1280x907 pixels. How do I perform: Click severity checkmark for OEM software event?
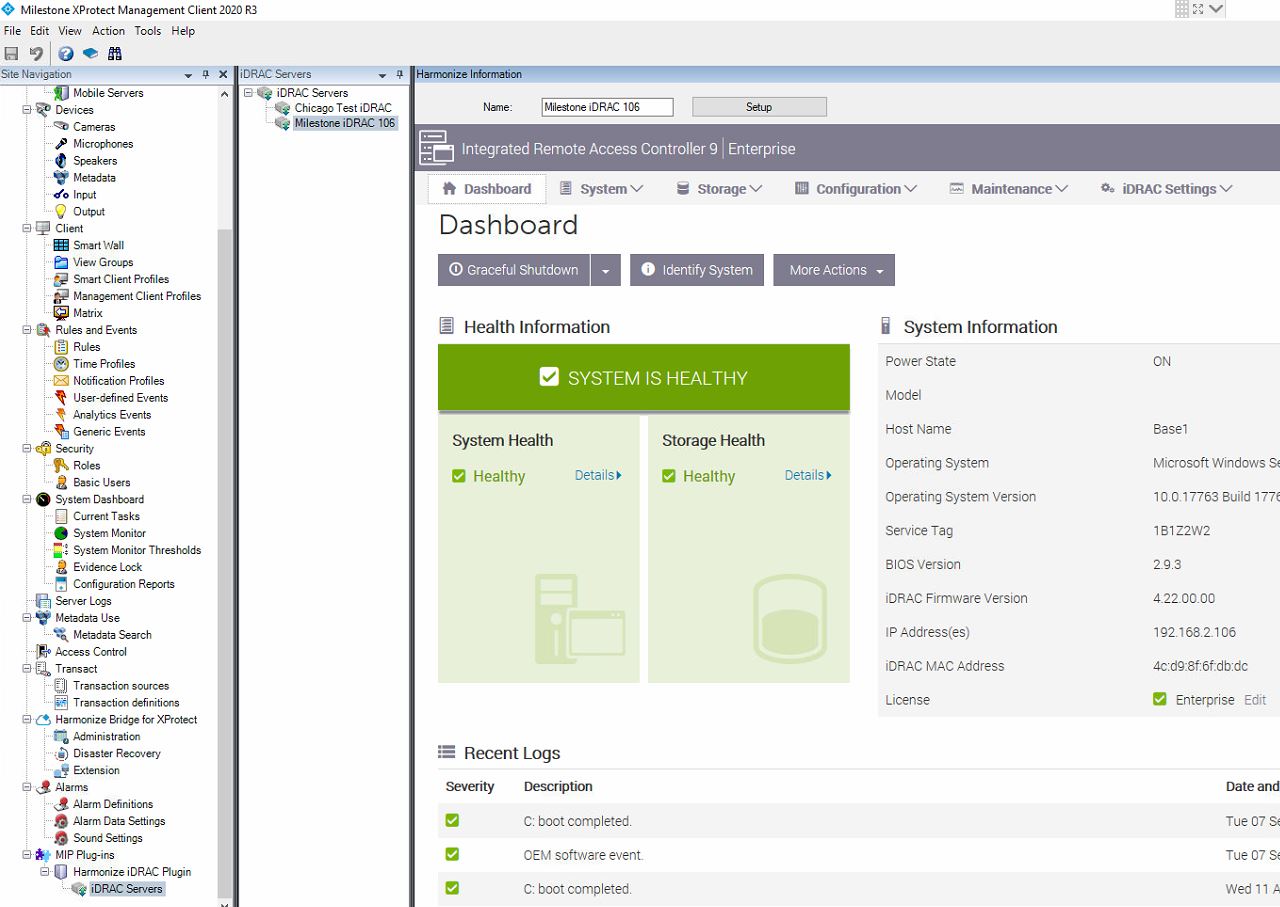tap(452, 854)
